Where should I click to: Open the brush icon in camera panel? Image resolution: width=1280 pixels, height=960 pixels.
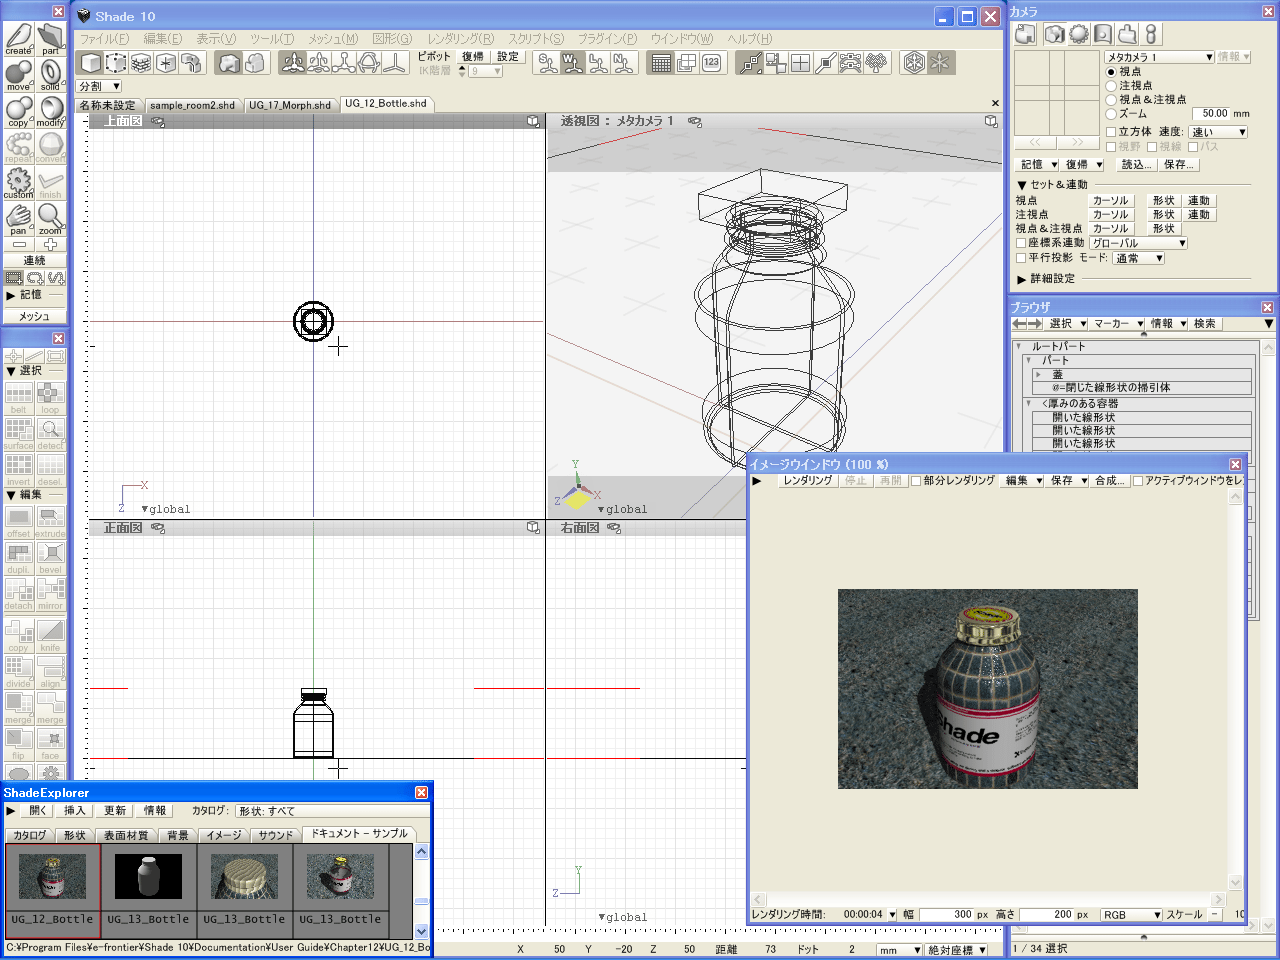pyautogui.click(x=1128, y=34)
